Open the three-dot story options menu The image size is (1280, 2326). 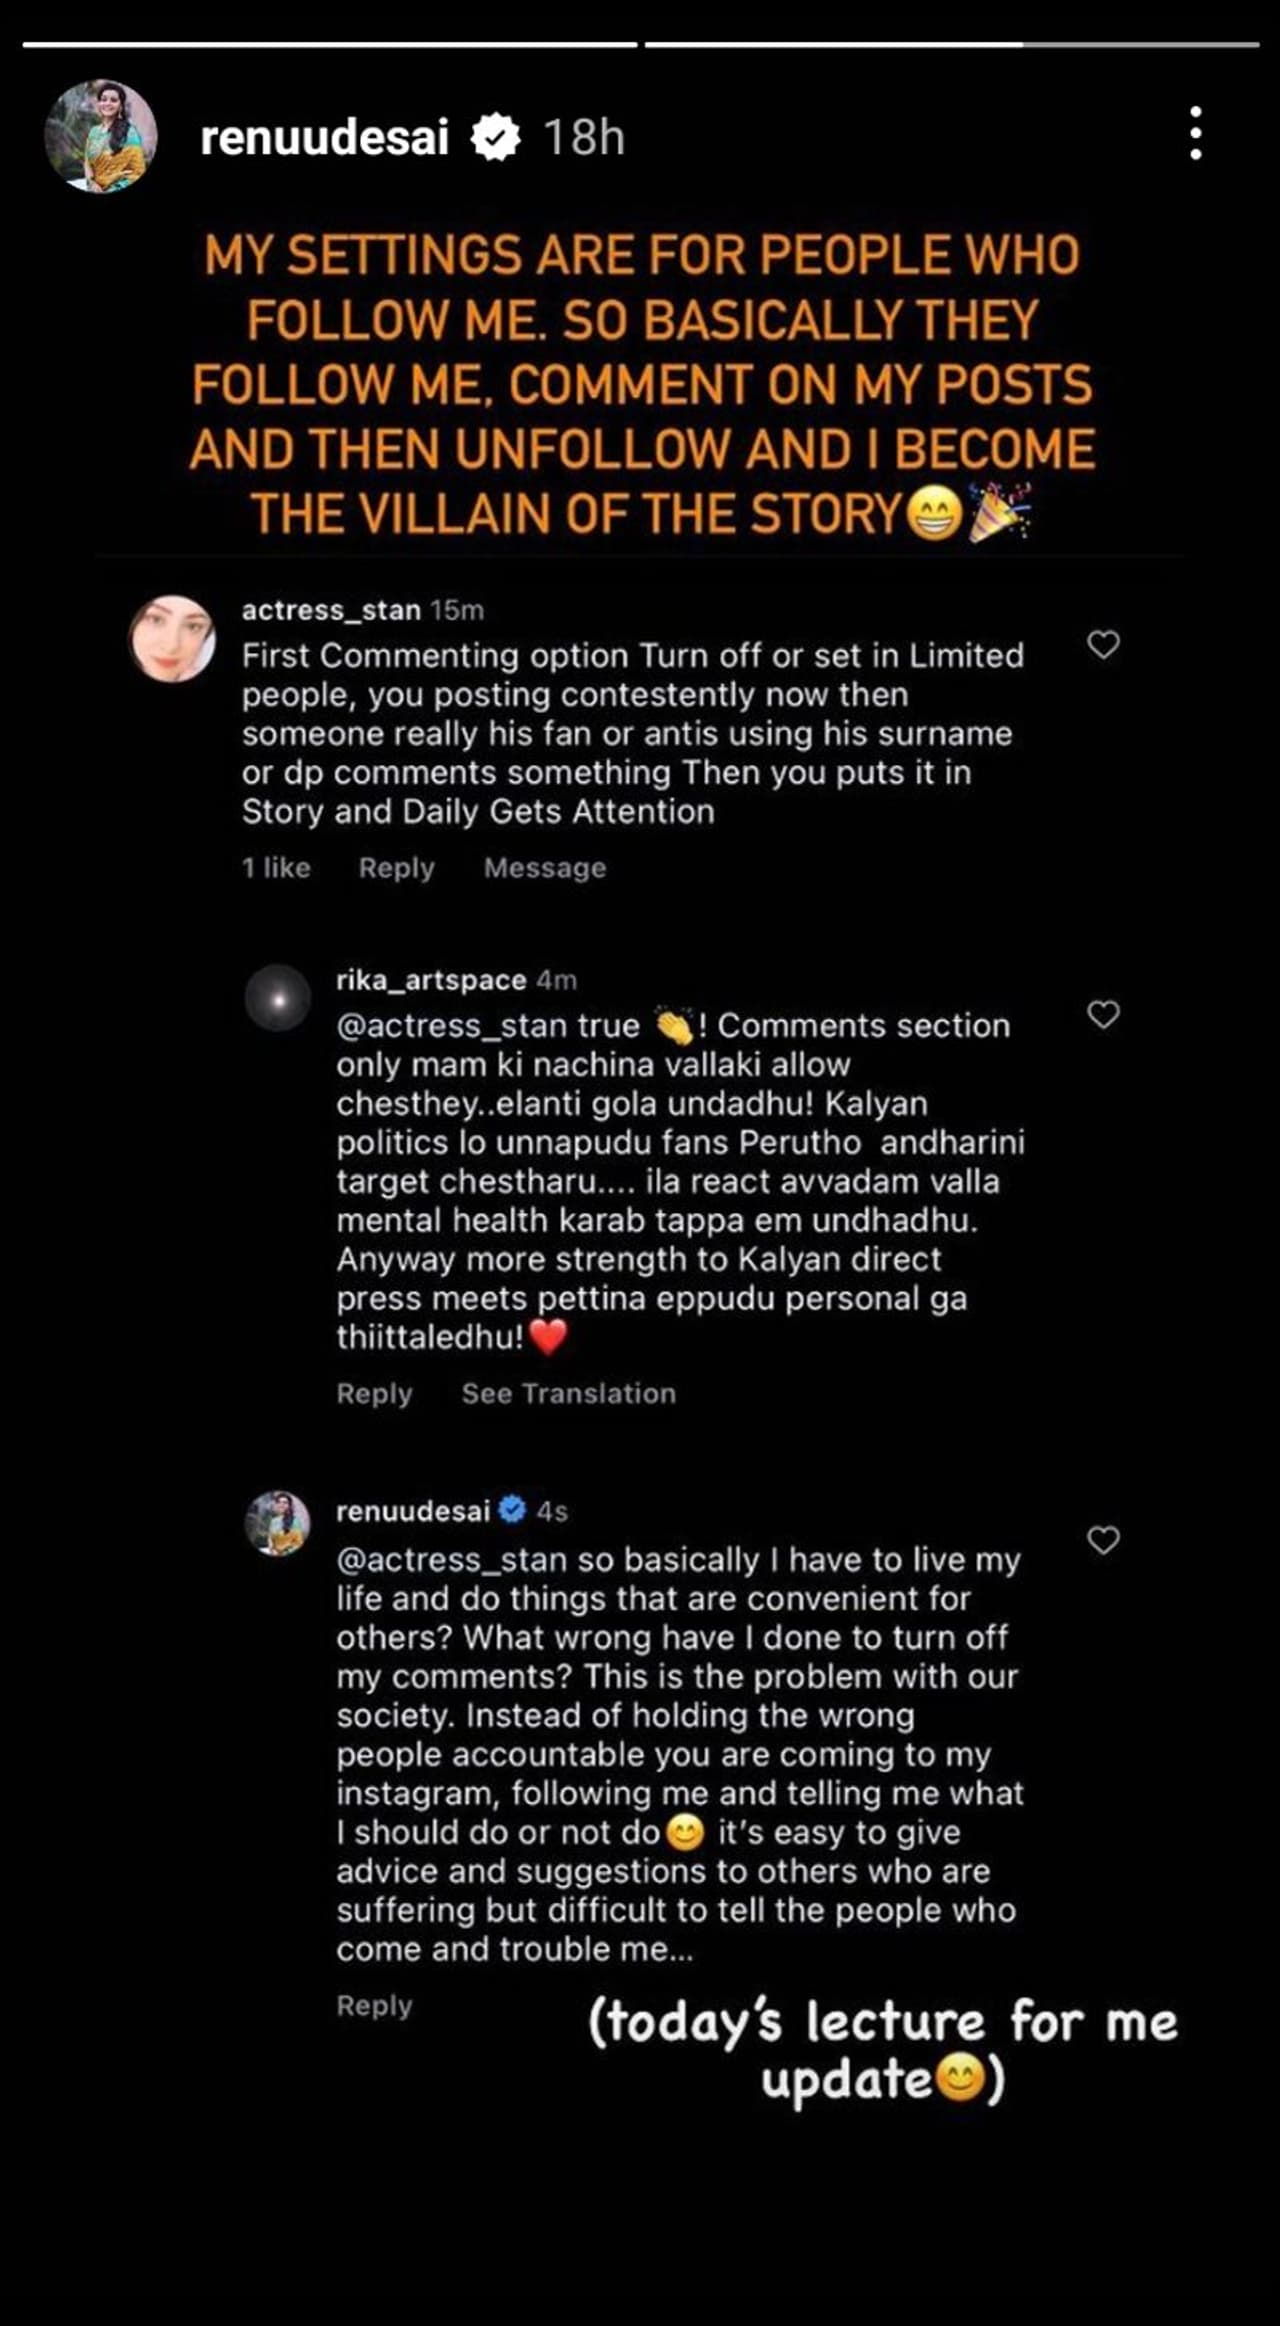click(x=1195, y=133)
